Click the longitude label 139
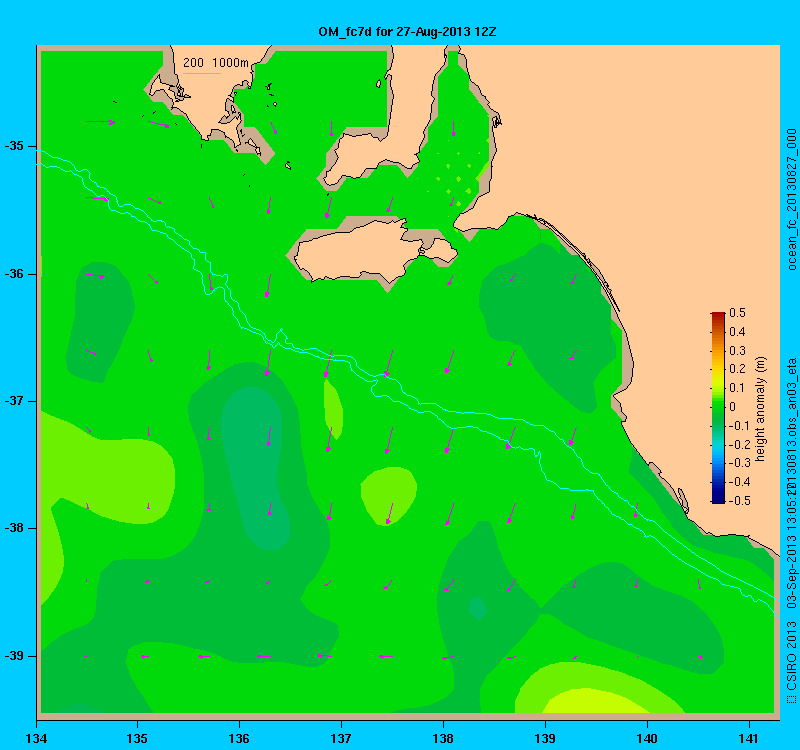 point(545,738)
